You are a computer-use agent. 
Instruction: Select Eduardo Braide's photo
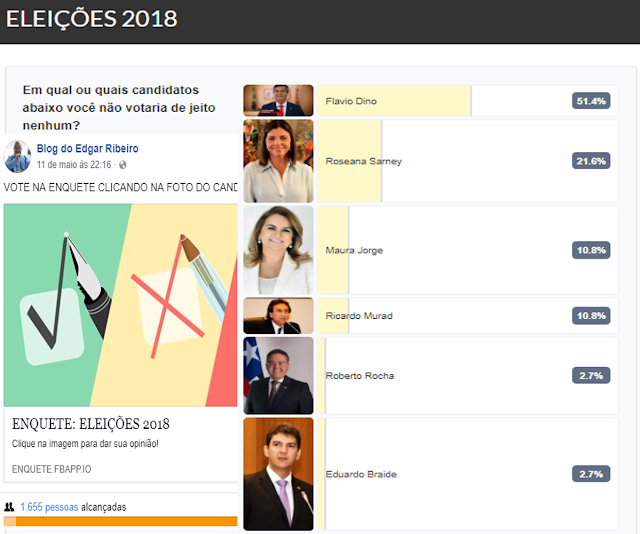278,473
